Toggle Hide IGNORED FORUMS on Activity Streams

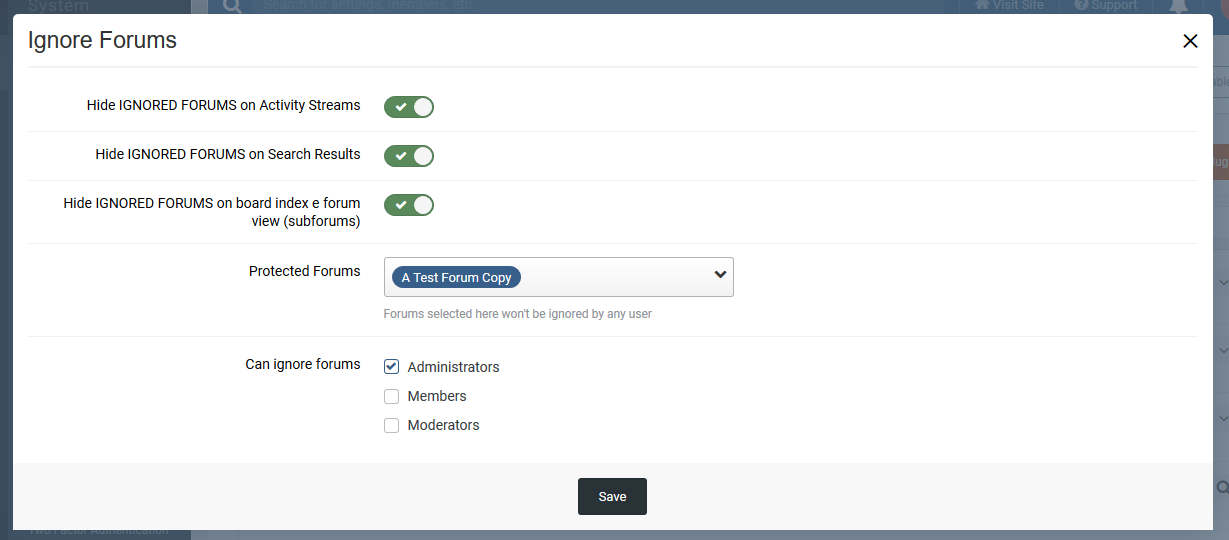409,107
